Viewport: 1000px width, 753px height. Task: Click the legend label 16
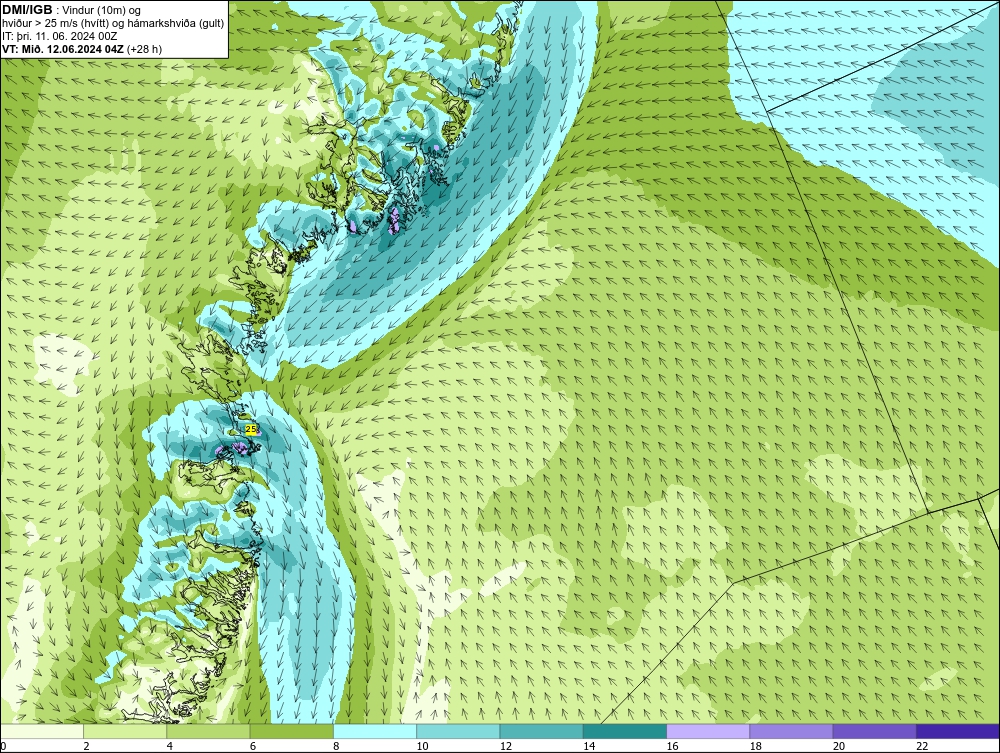[x=672, y=747]
